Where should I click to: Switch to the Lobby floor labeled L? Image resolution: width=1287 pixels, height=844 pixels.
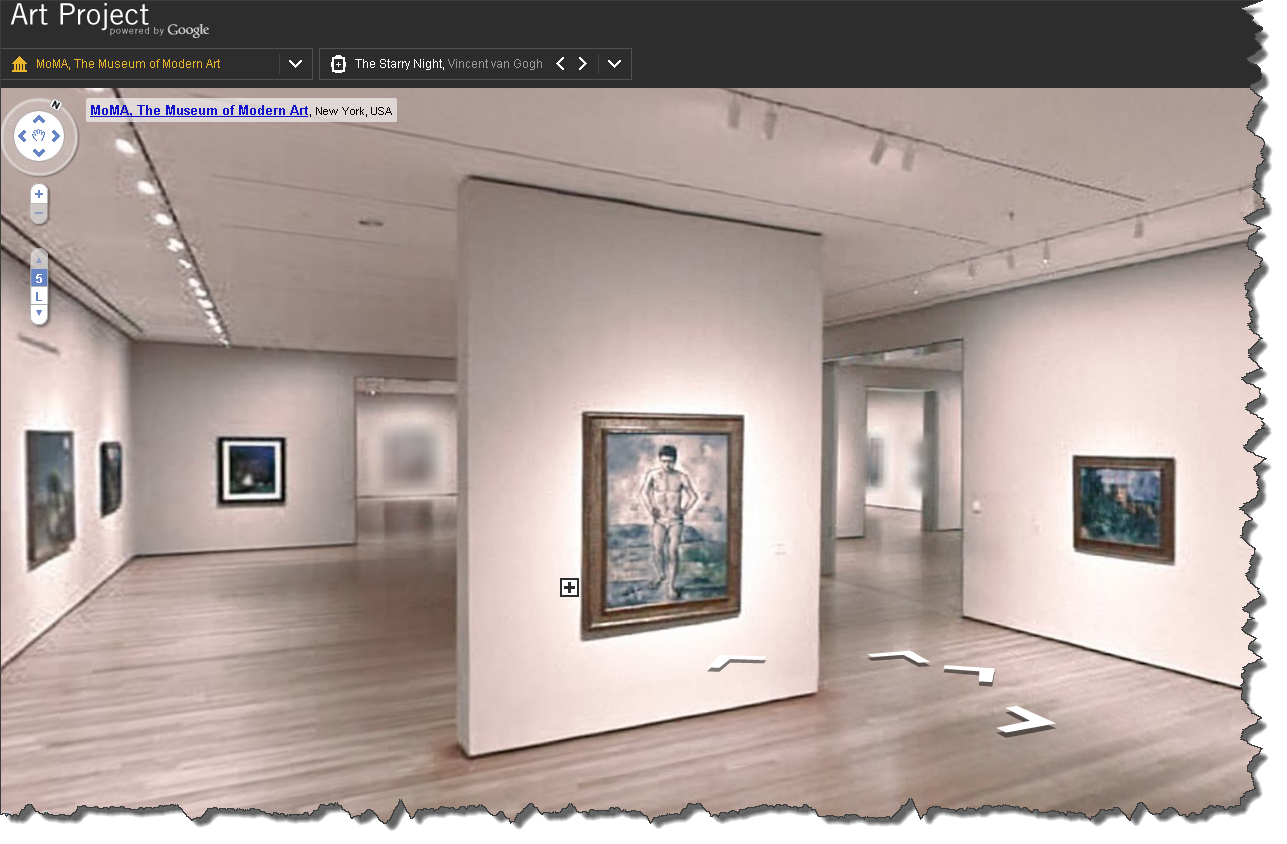click(x=38, y=296)
